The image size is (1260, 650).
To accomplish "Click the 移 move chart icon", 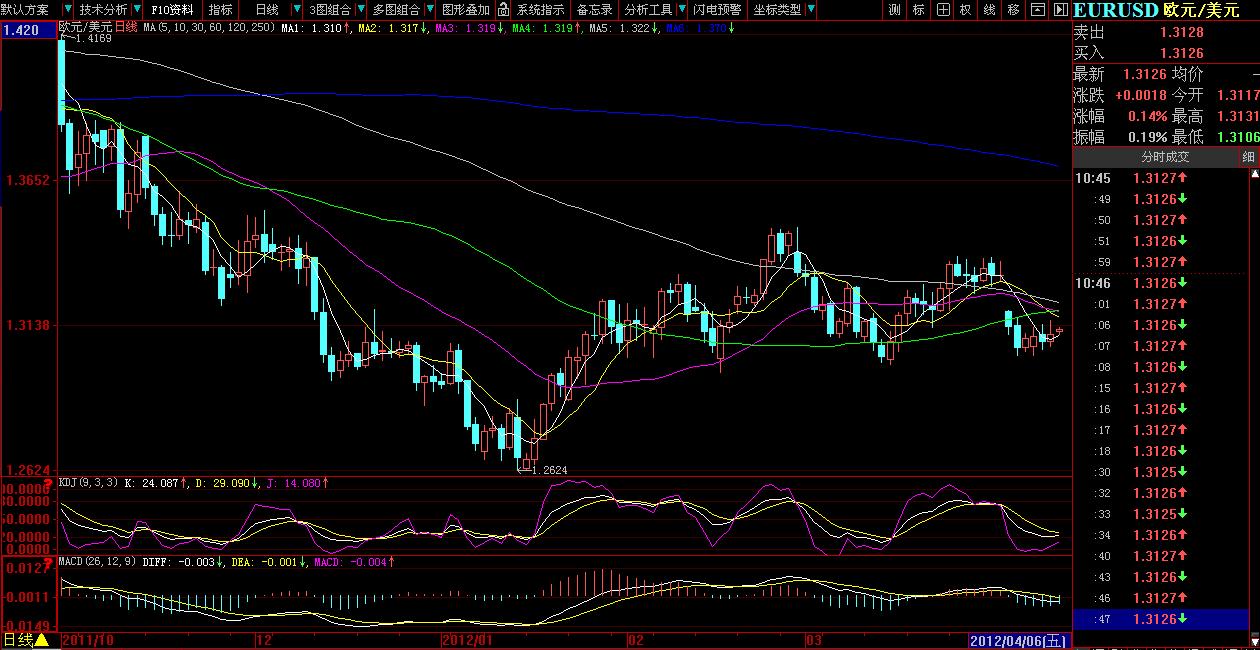I will pos(1014,9).
